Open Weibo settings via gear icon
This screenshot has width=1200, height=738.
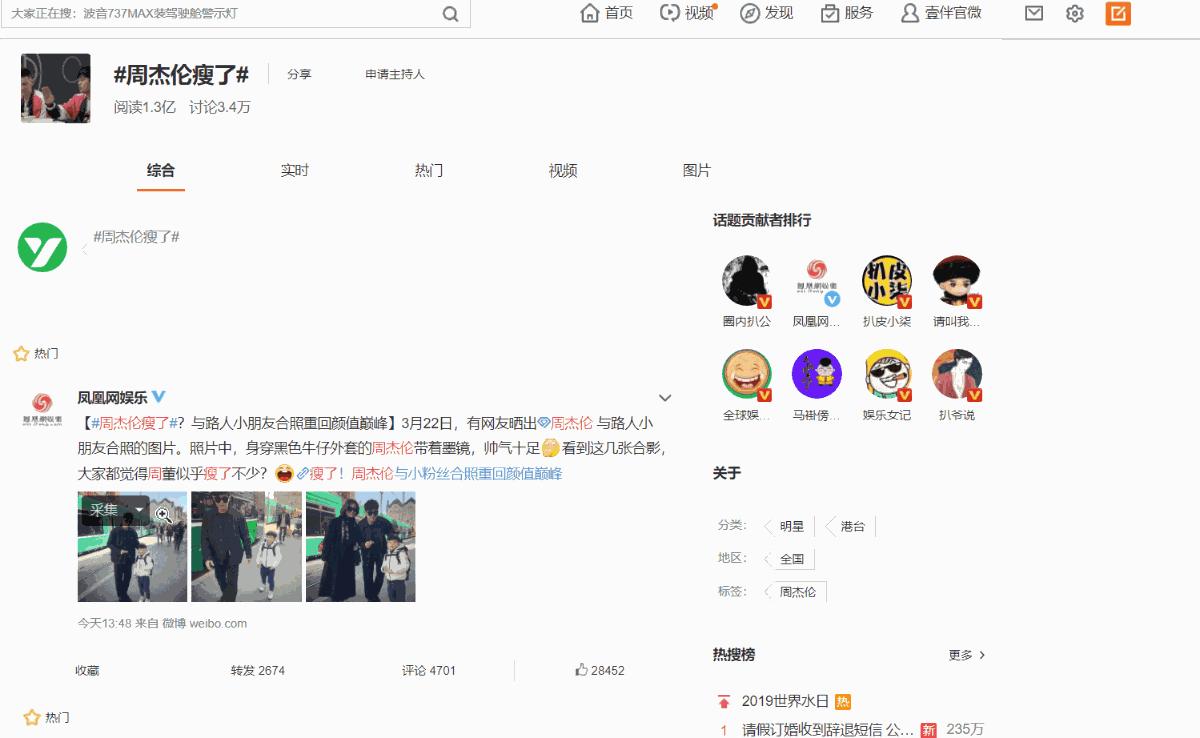1073,14
